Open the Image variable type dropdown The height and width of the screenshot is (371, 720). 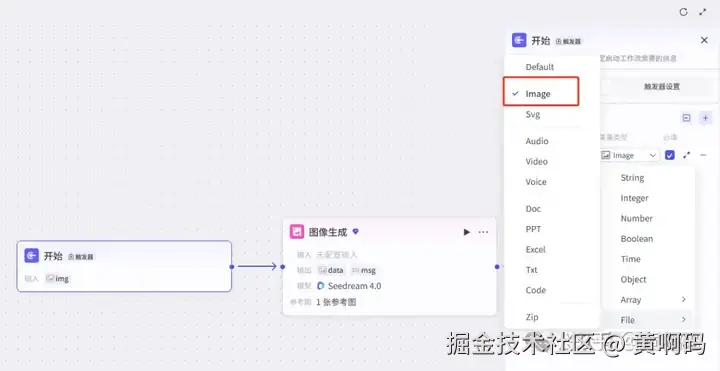tap(630, 155)
